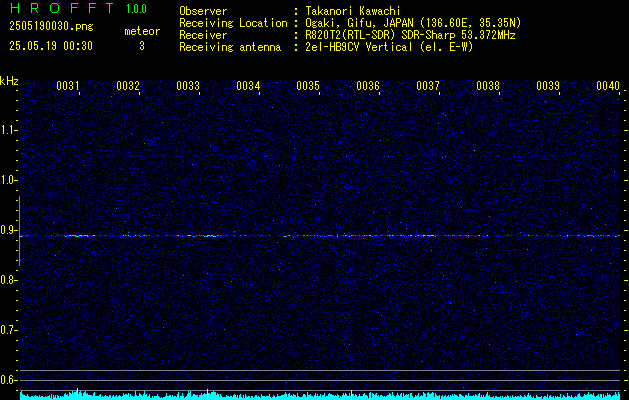This screenshot has width=629, height=400.
Task: Click observer name Takanori Kawachi
Action: [x=353, y=11]
